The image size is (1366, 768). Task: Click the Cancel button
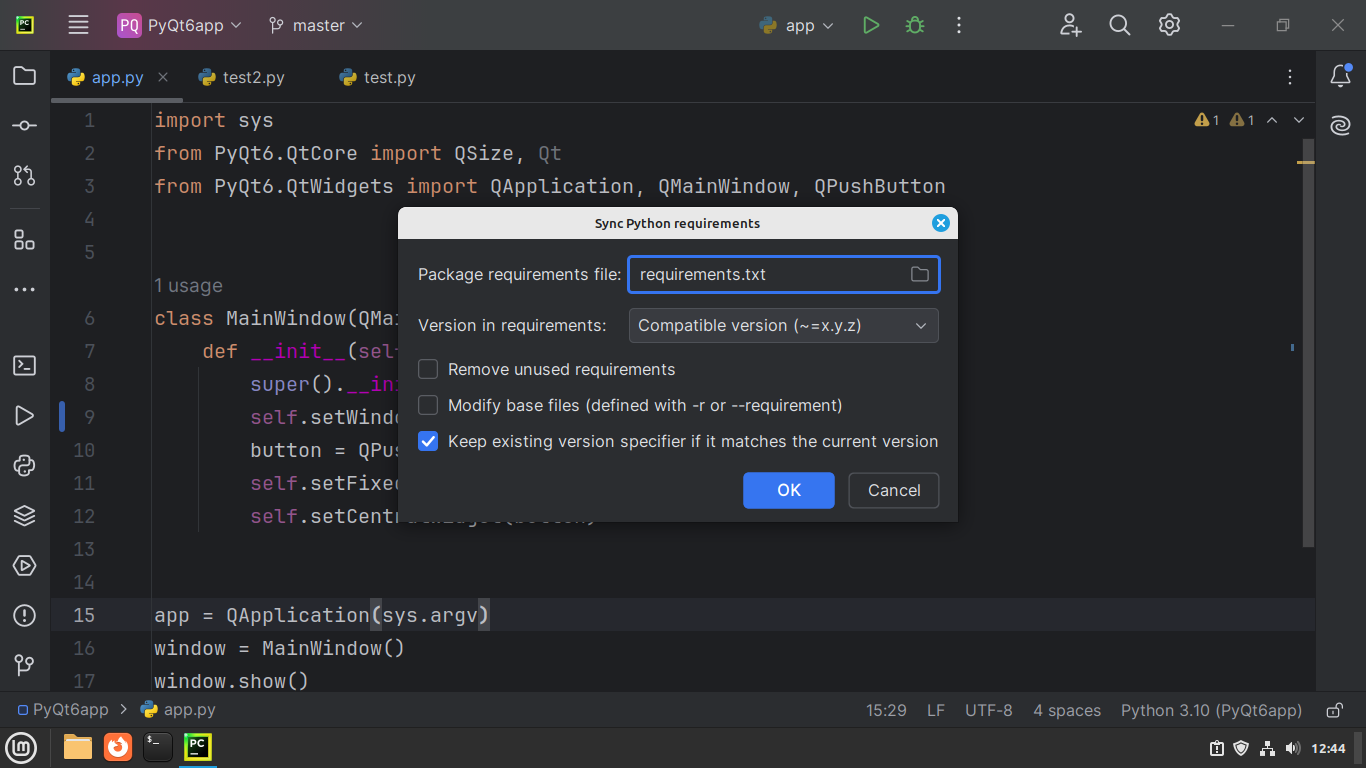click(x=894, y=490)
